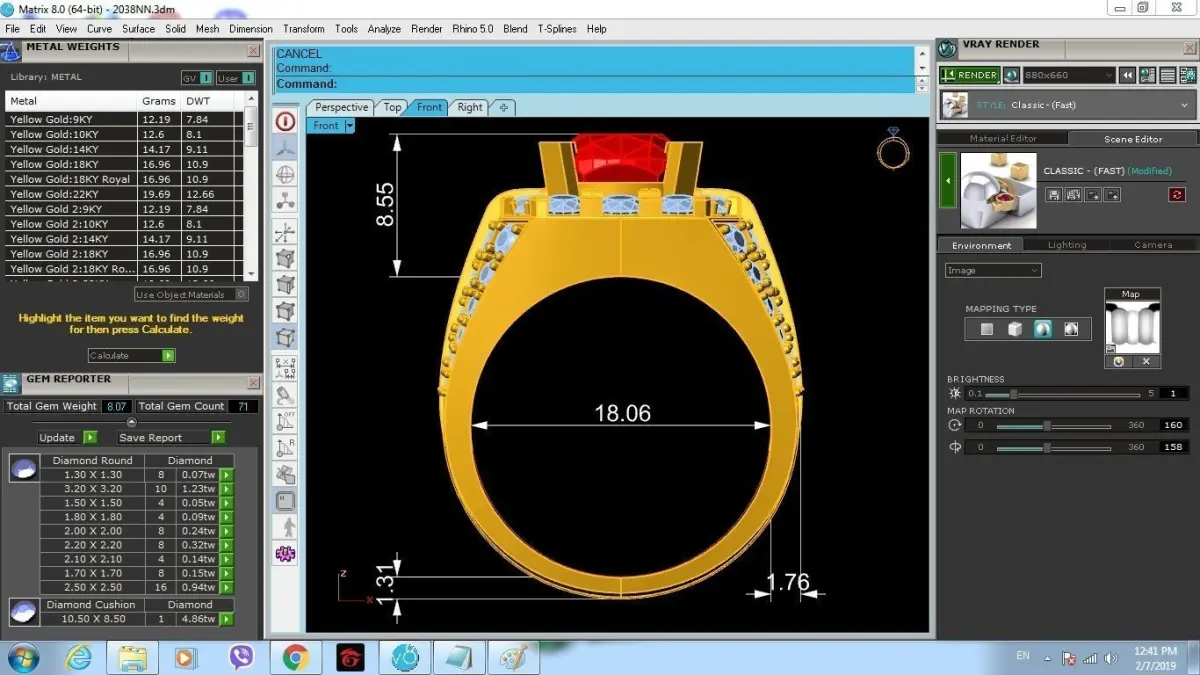This screenshot has width=1200, height=675.
Task: Open the File menu
Action: point(13,29)
